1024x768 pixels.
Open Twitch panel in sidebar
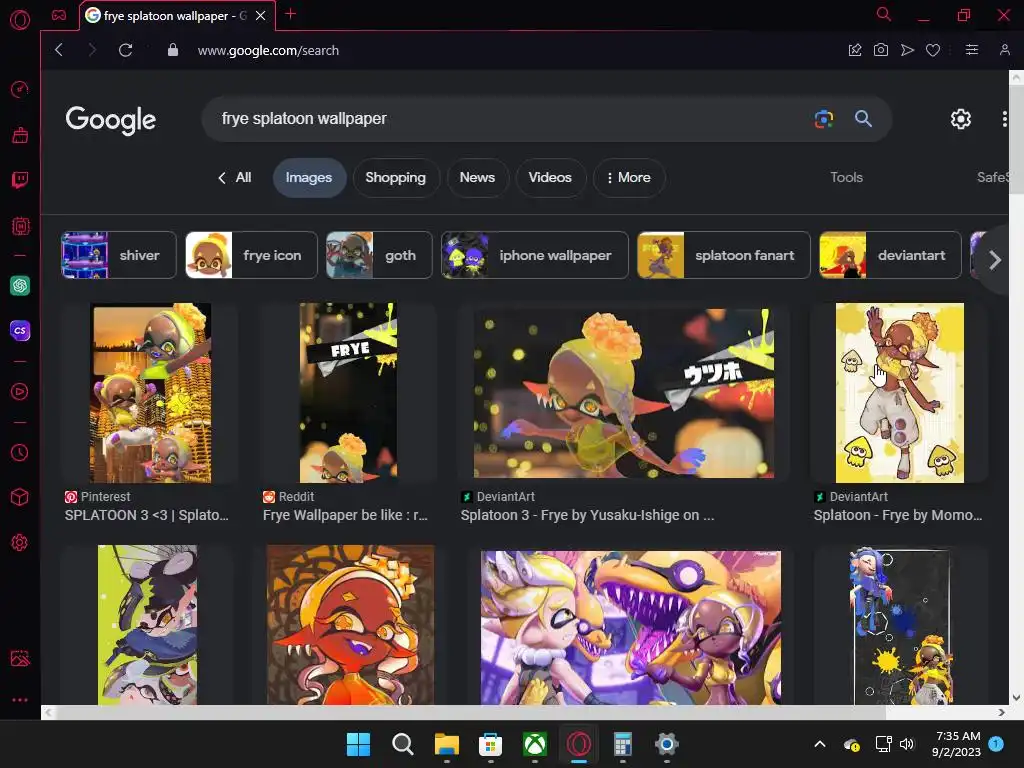[20, 180]
